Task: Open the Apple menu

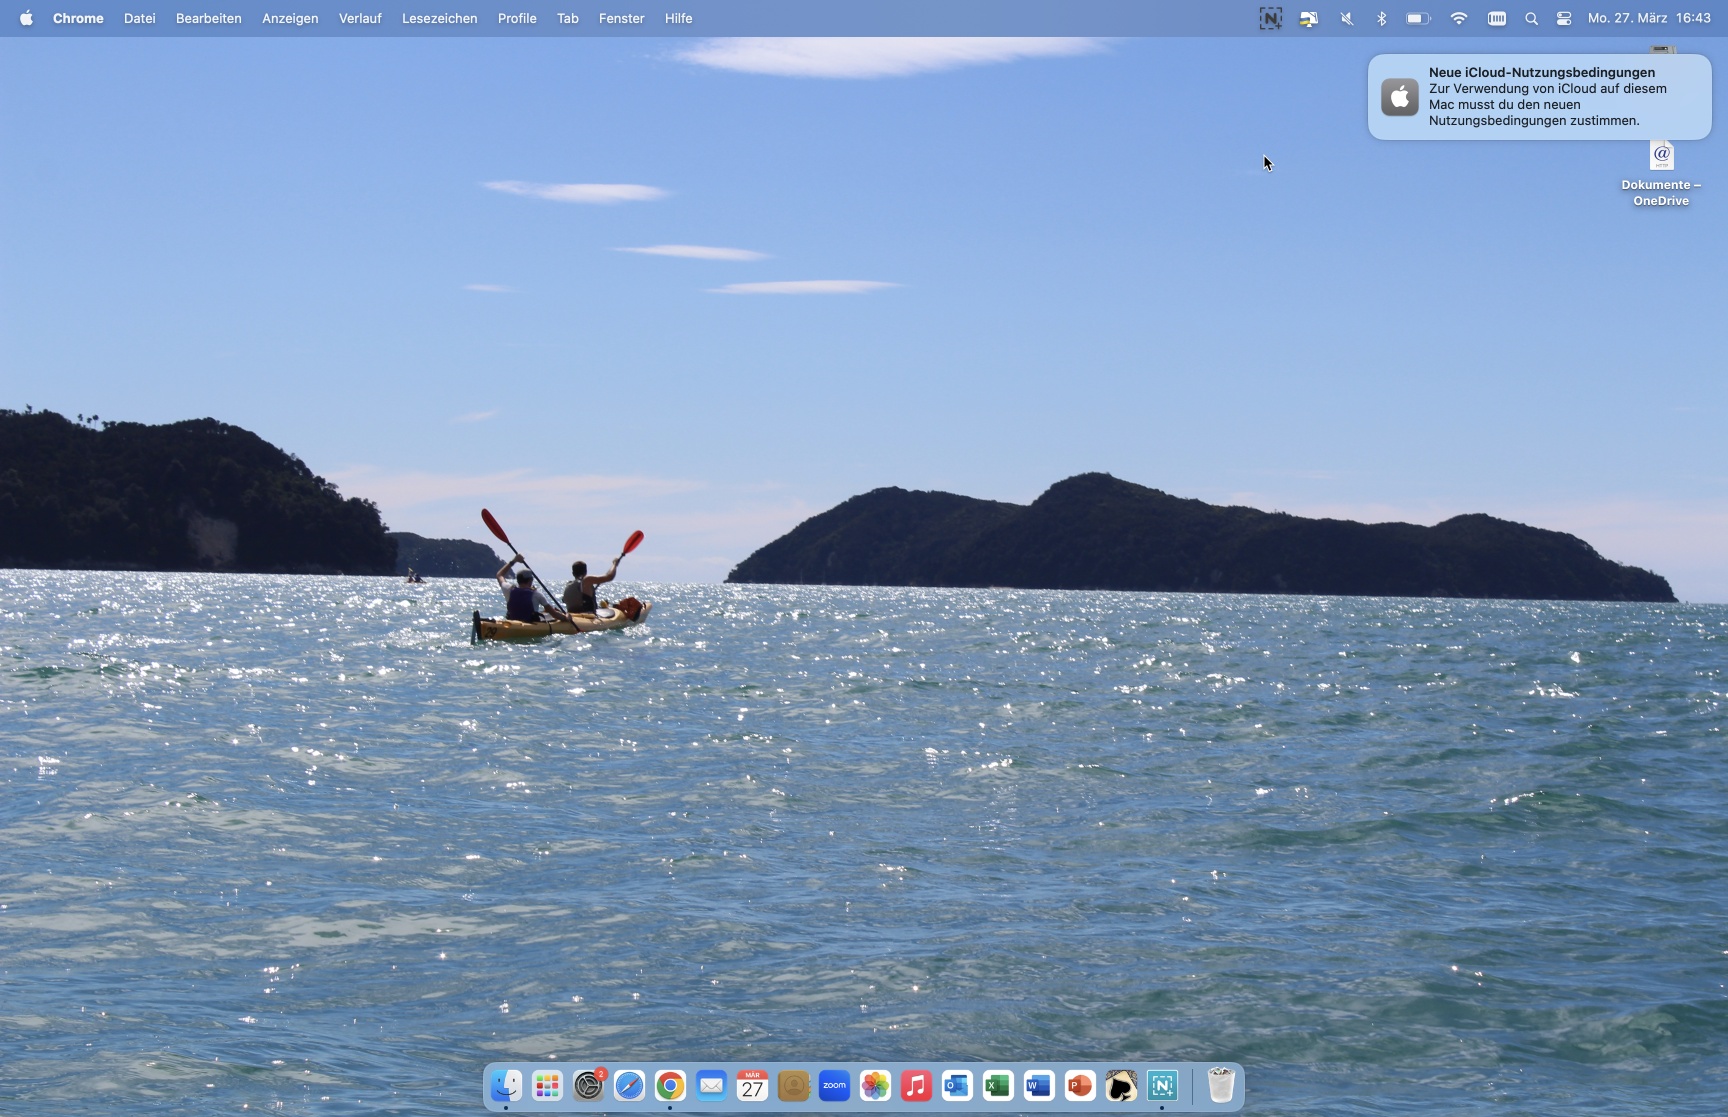Action: [x=26, y=18]
